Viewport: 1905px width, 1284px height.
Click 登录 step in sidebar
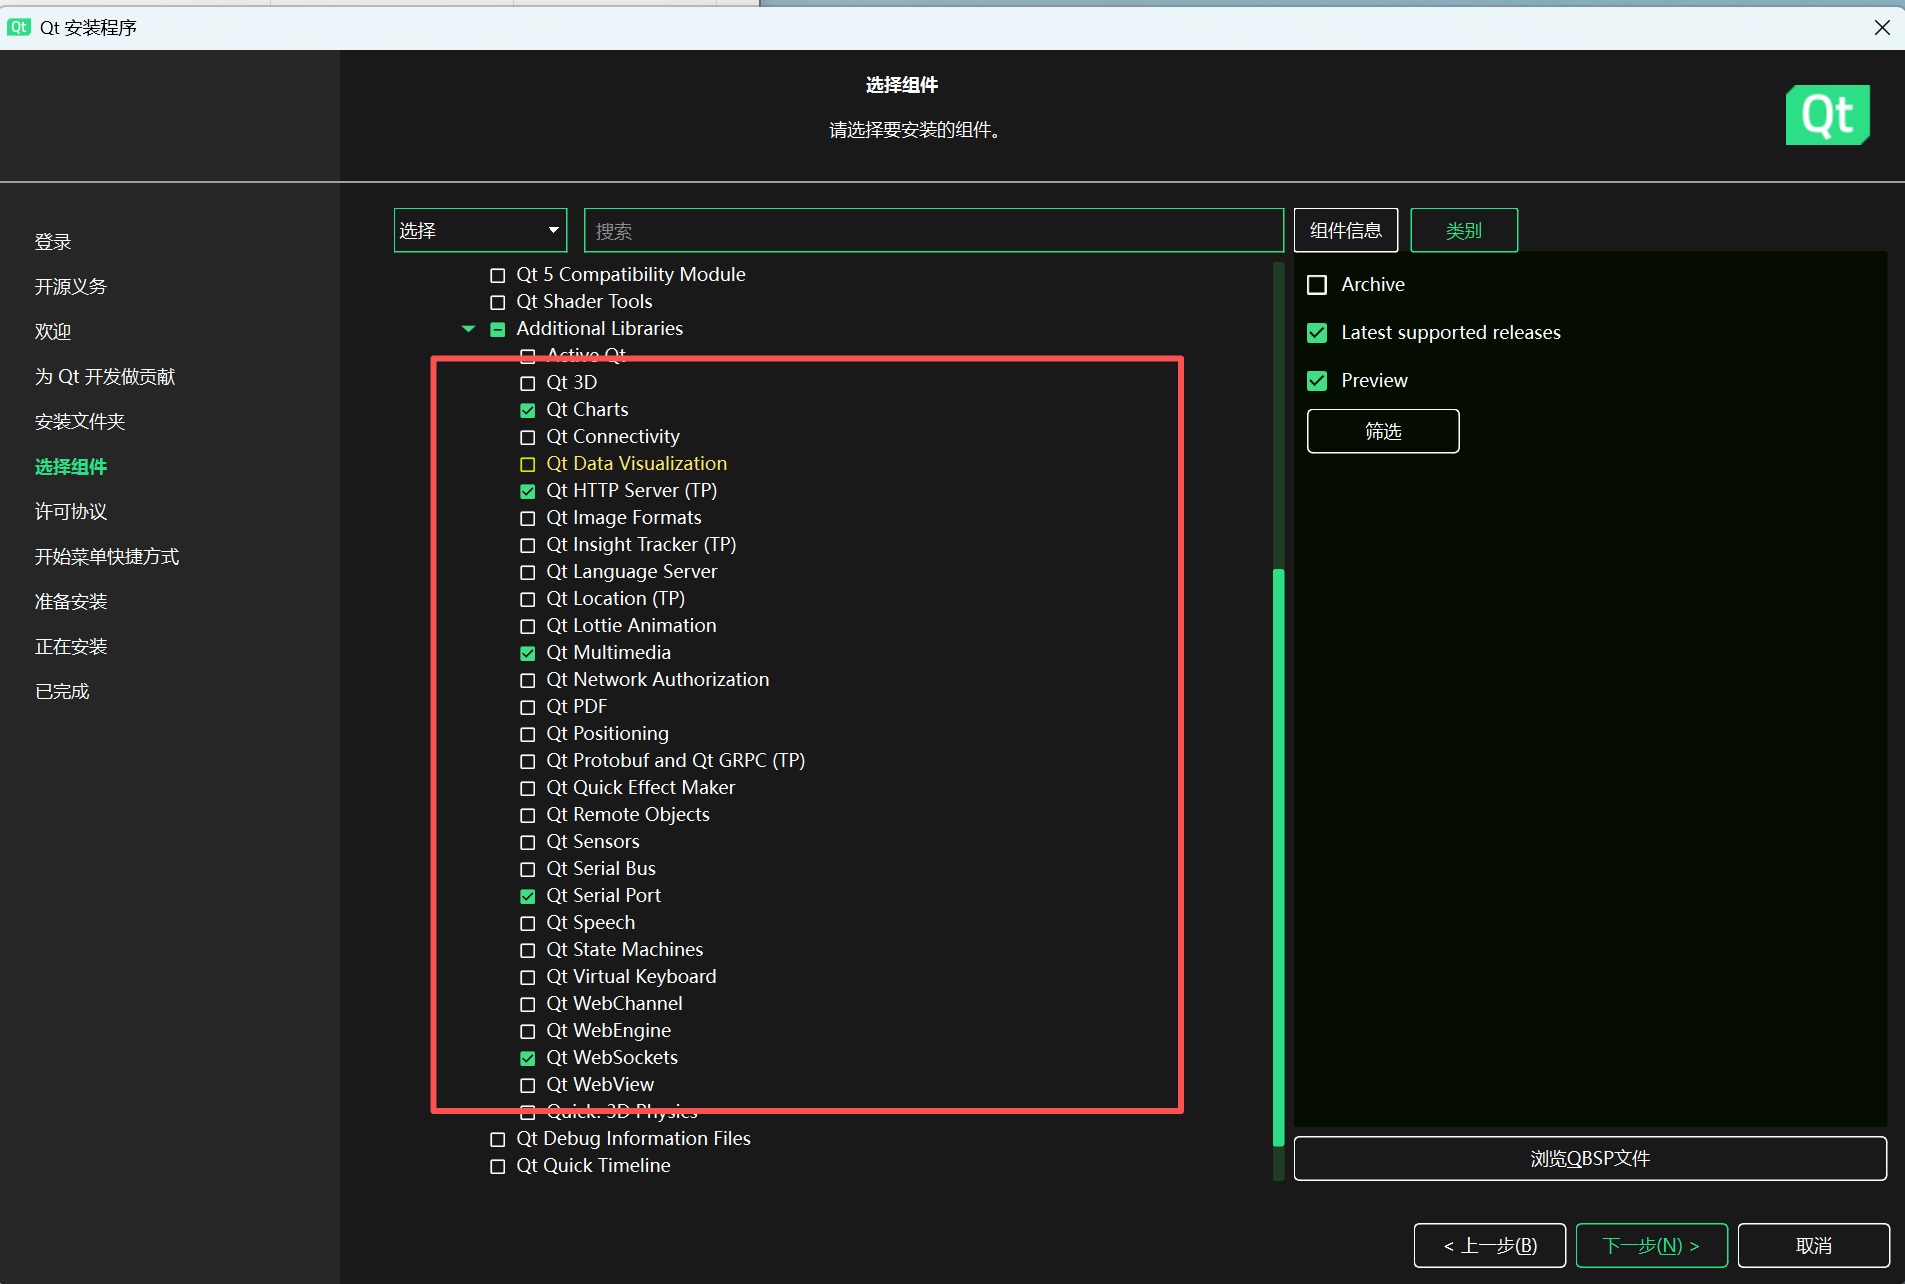click(53, 242)
